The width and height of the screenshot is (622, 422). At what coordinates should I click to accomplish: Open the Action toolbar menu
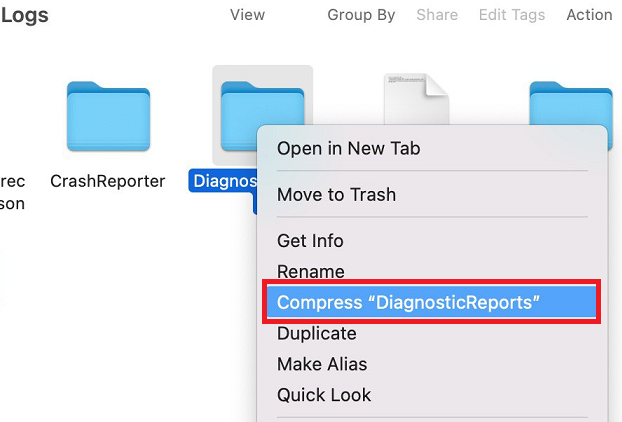click(x=589, y=15)
